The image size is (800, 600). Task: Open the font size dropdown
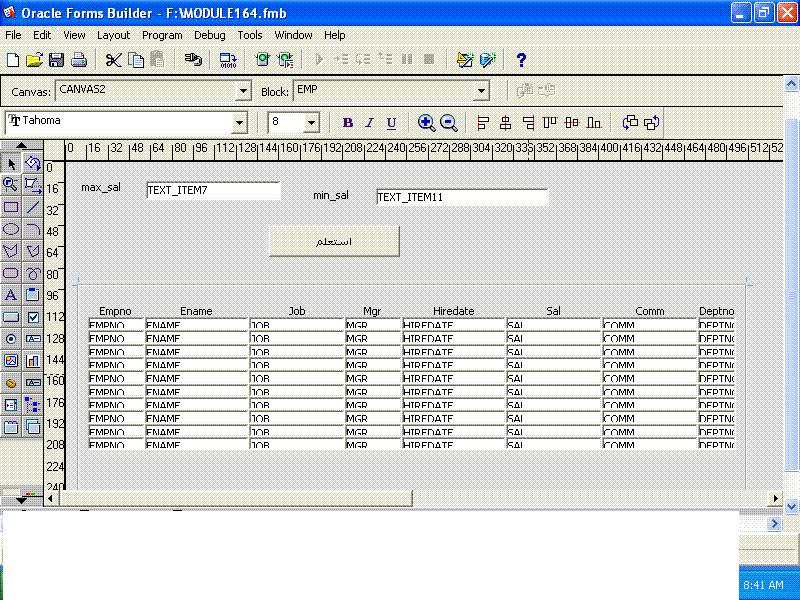click(x=311, y=123)
